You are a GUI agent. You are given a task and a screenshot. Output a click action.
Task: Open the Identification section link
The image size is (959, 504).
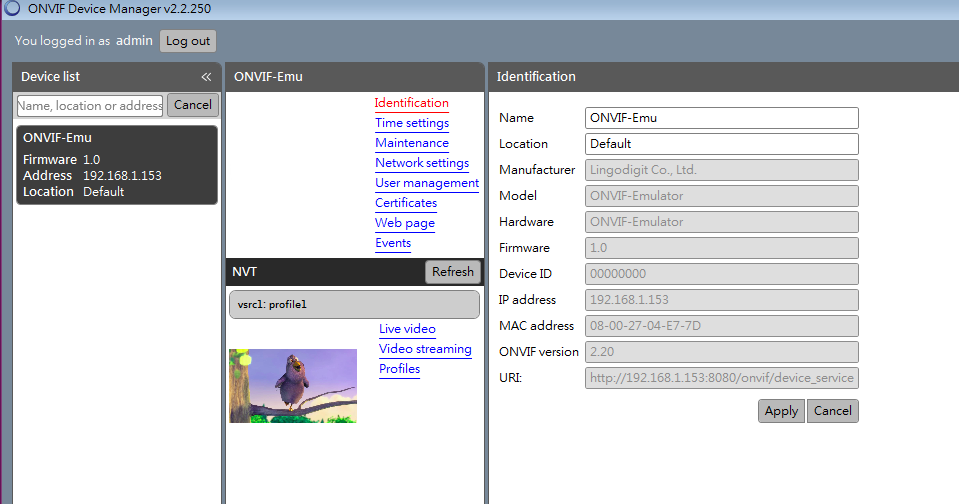point(411,103)
